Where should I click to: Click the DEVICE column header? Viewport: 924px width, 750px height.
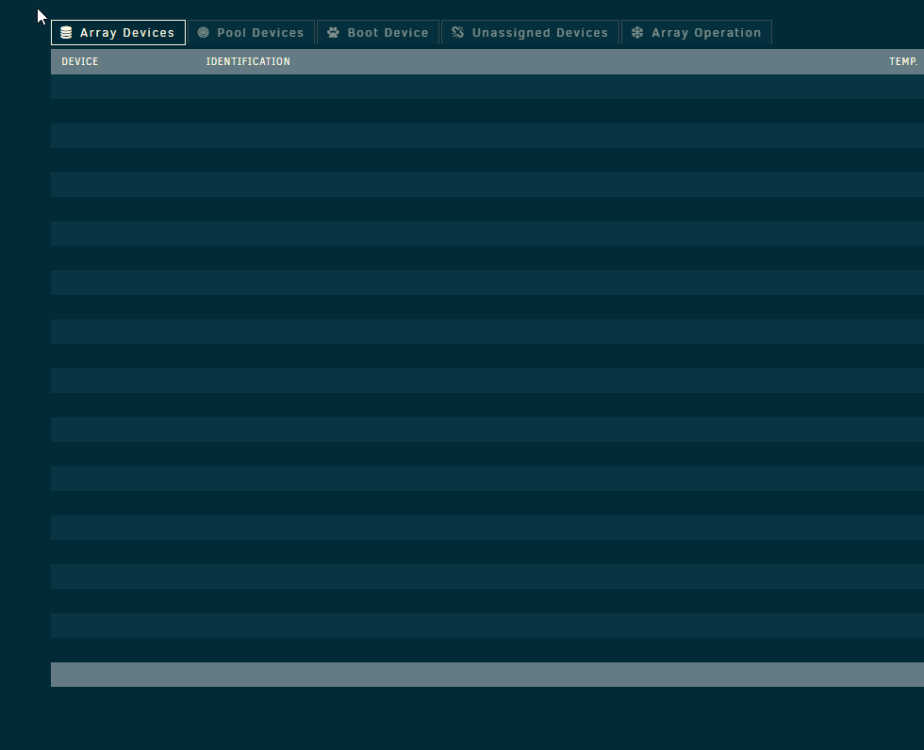[80, 61]
